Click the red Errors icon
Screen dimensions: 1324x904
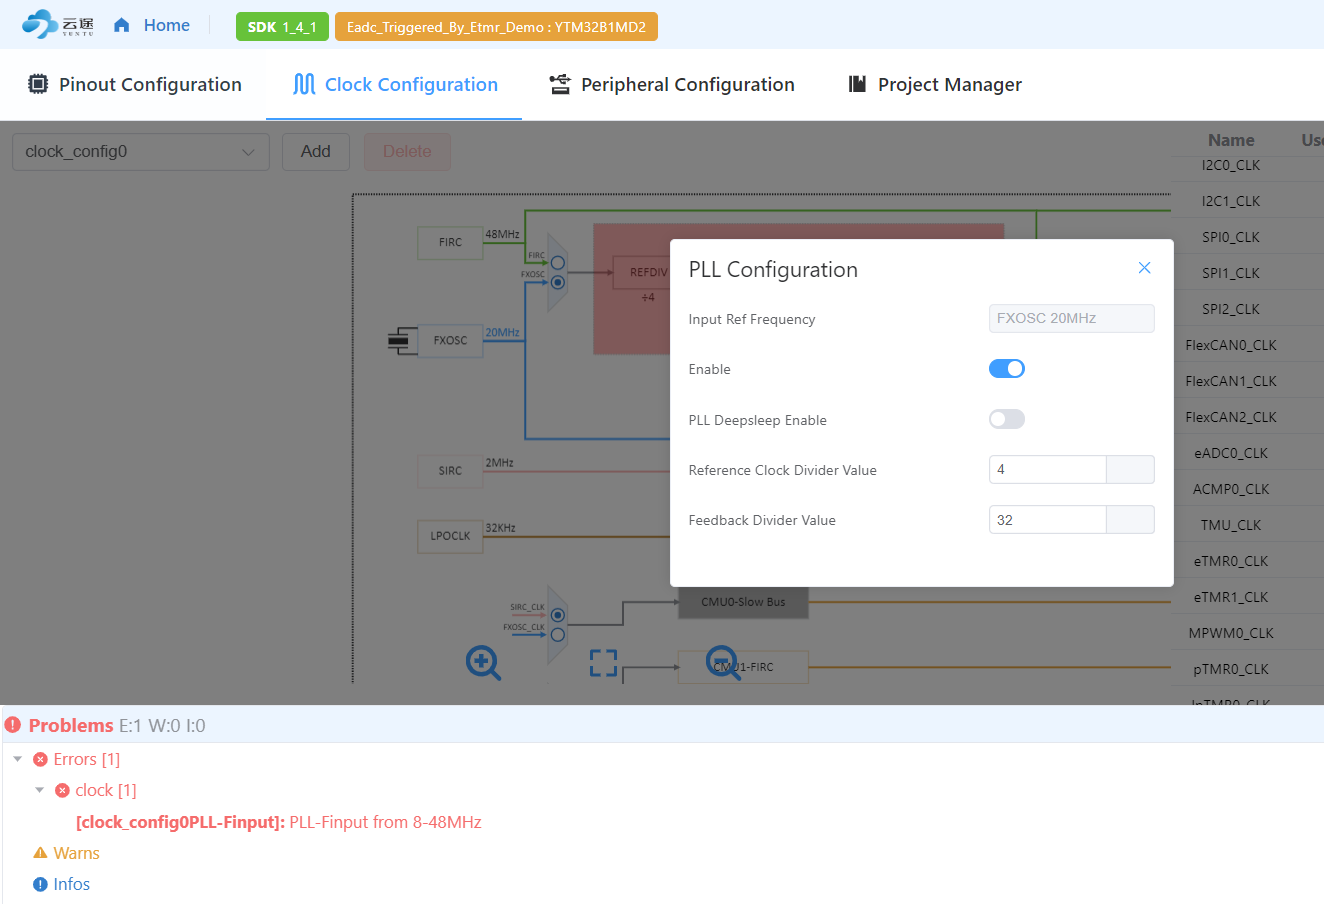[40, 759]
